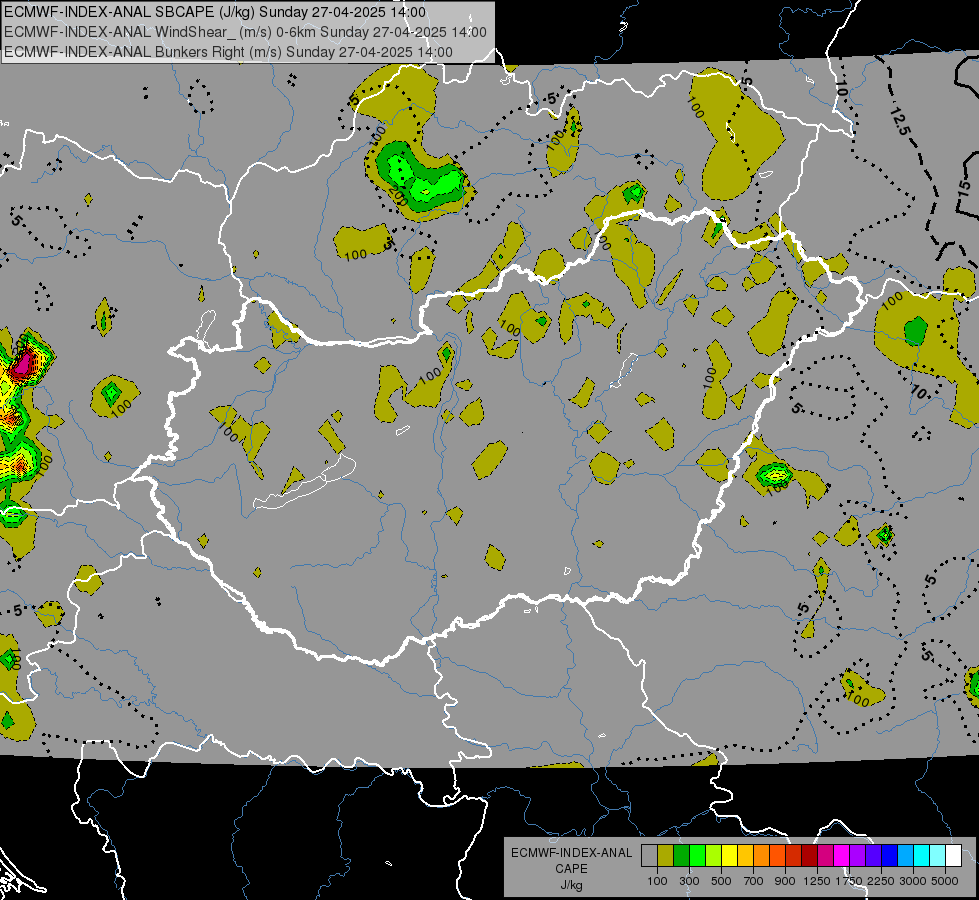Pick the bright magenta legend swatch
This screenshot has width=979, height=900.
coord(842,856)
